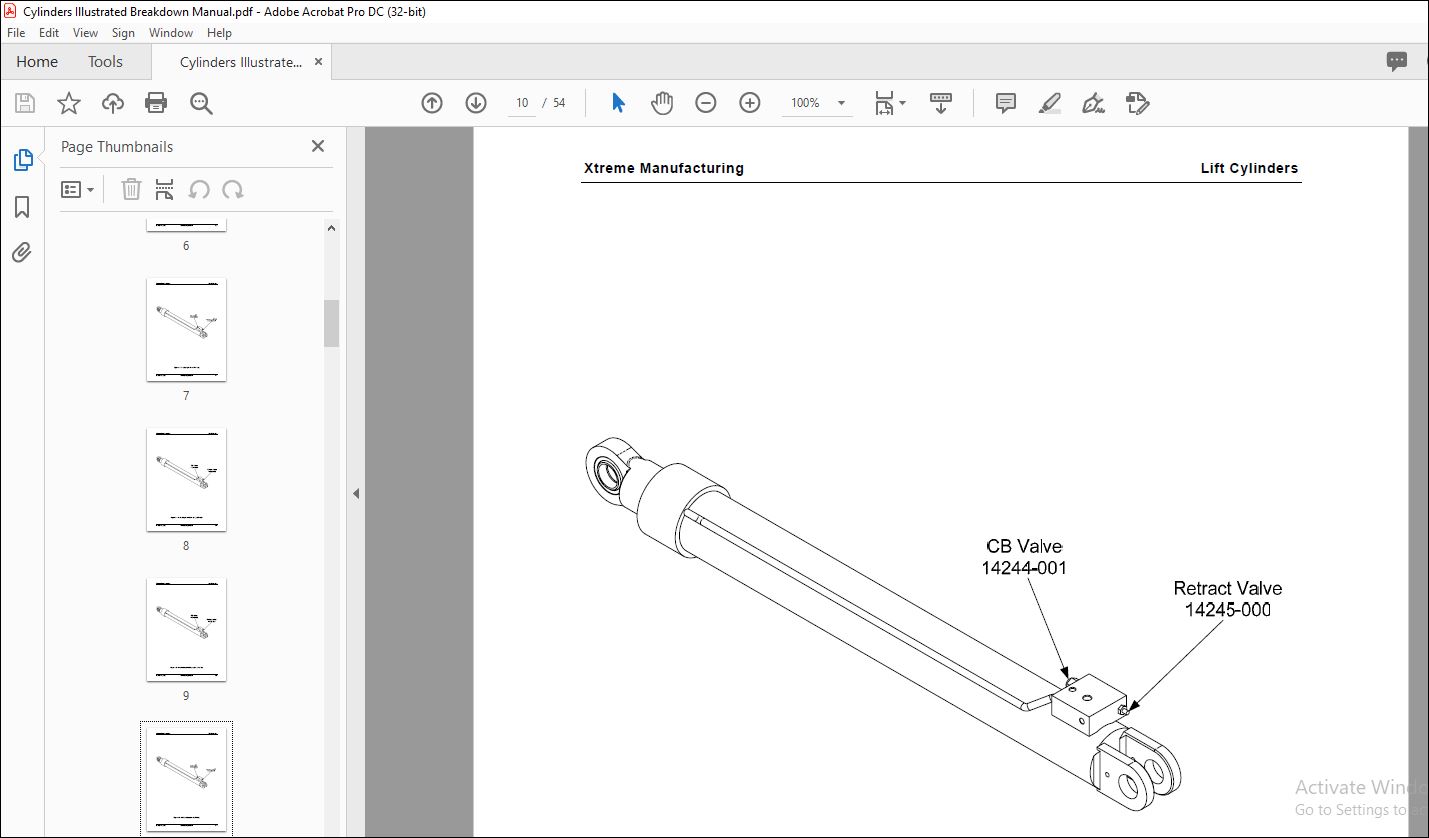Select the highlighted page 10 thumbnail
1429x838 pixels.
click(186, 780)
